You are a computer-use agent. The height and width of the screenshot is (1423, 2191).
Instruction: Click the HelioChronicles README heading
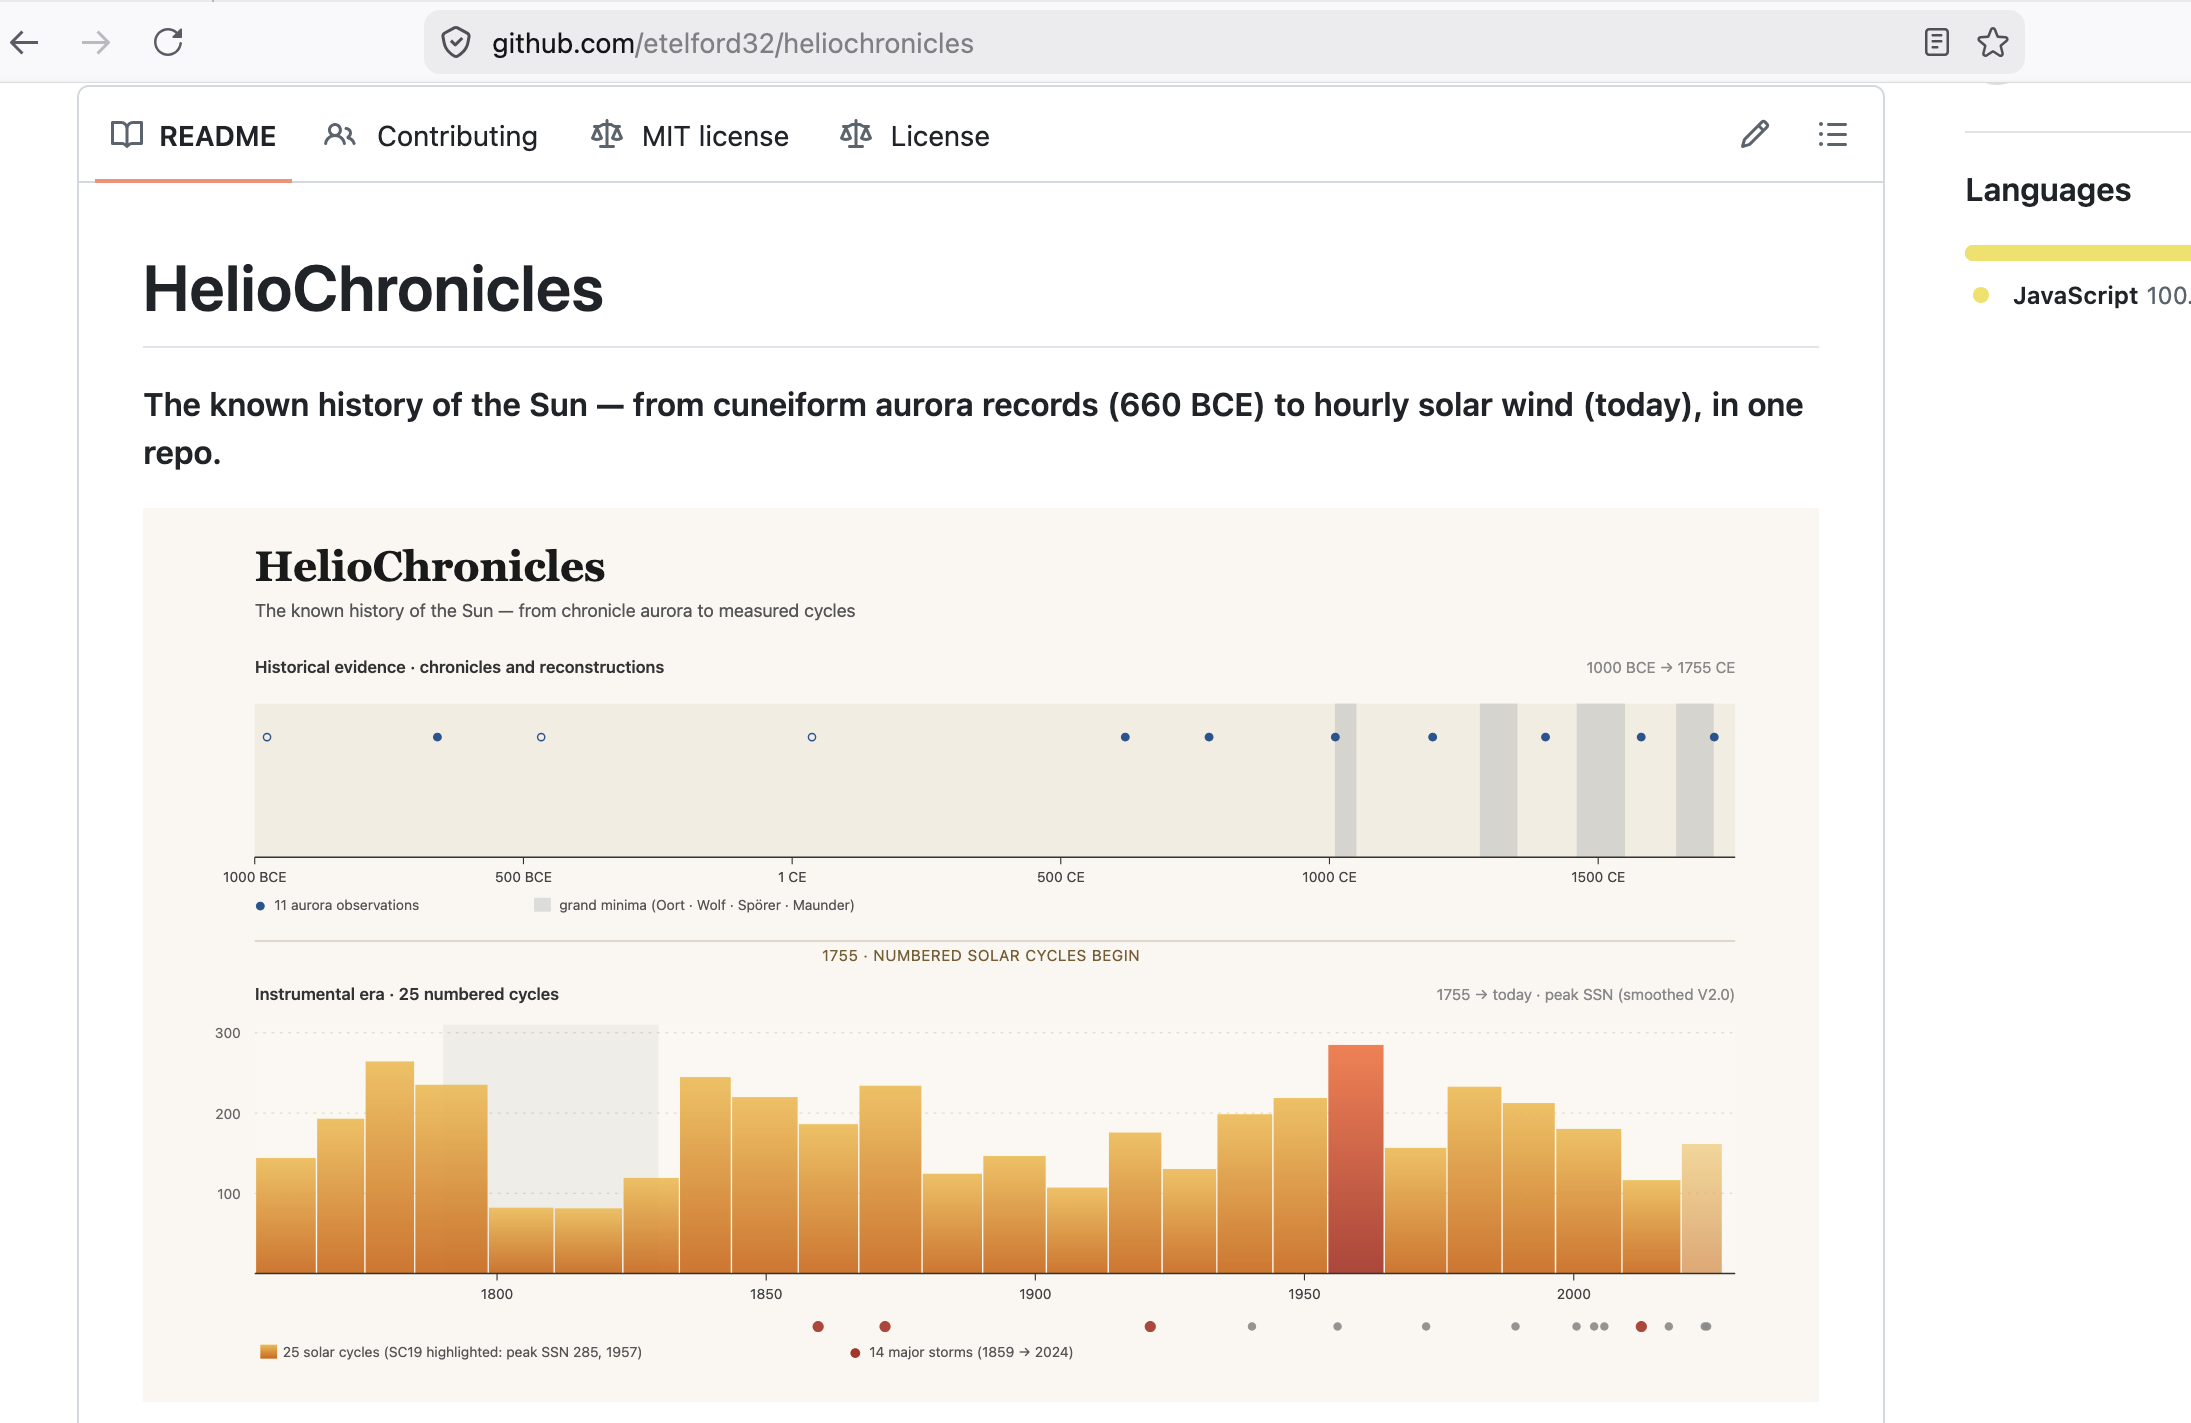pos(373,290)
